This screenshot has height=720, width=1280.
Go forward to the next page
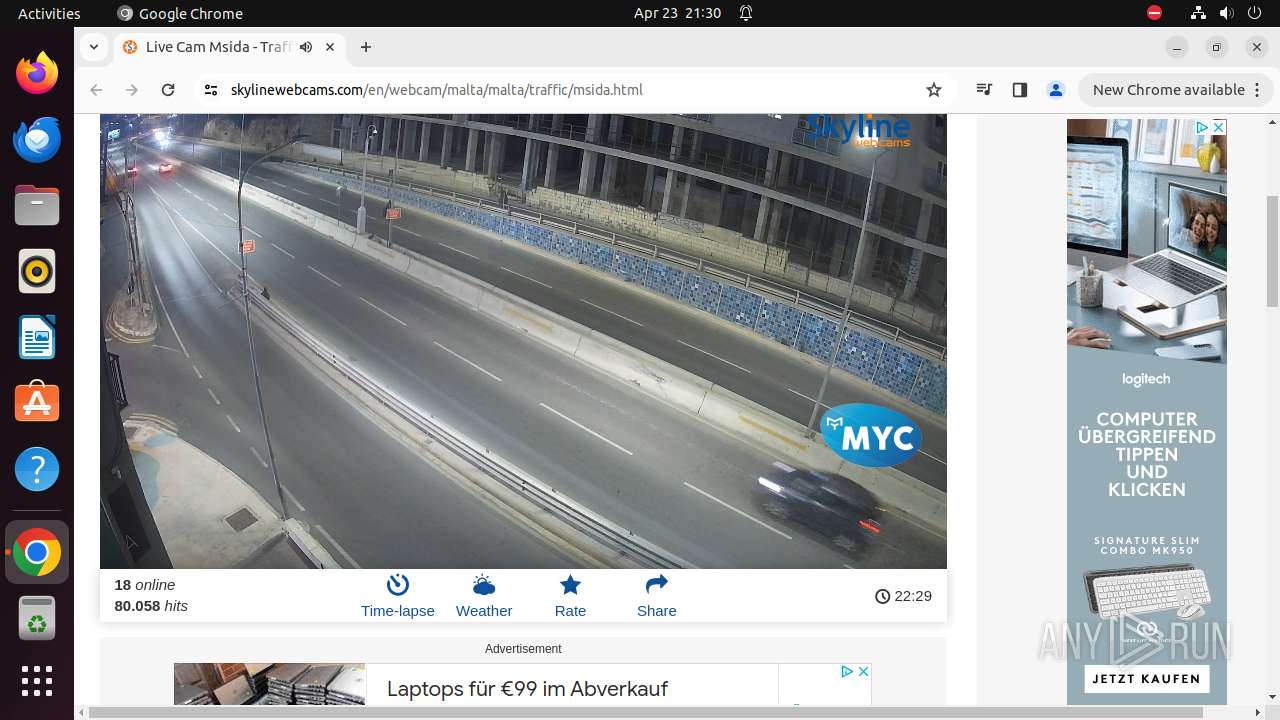132,90
